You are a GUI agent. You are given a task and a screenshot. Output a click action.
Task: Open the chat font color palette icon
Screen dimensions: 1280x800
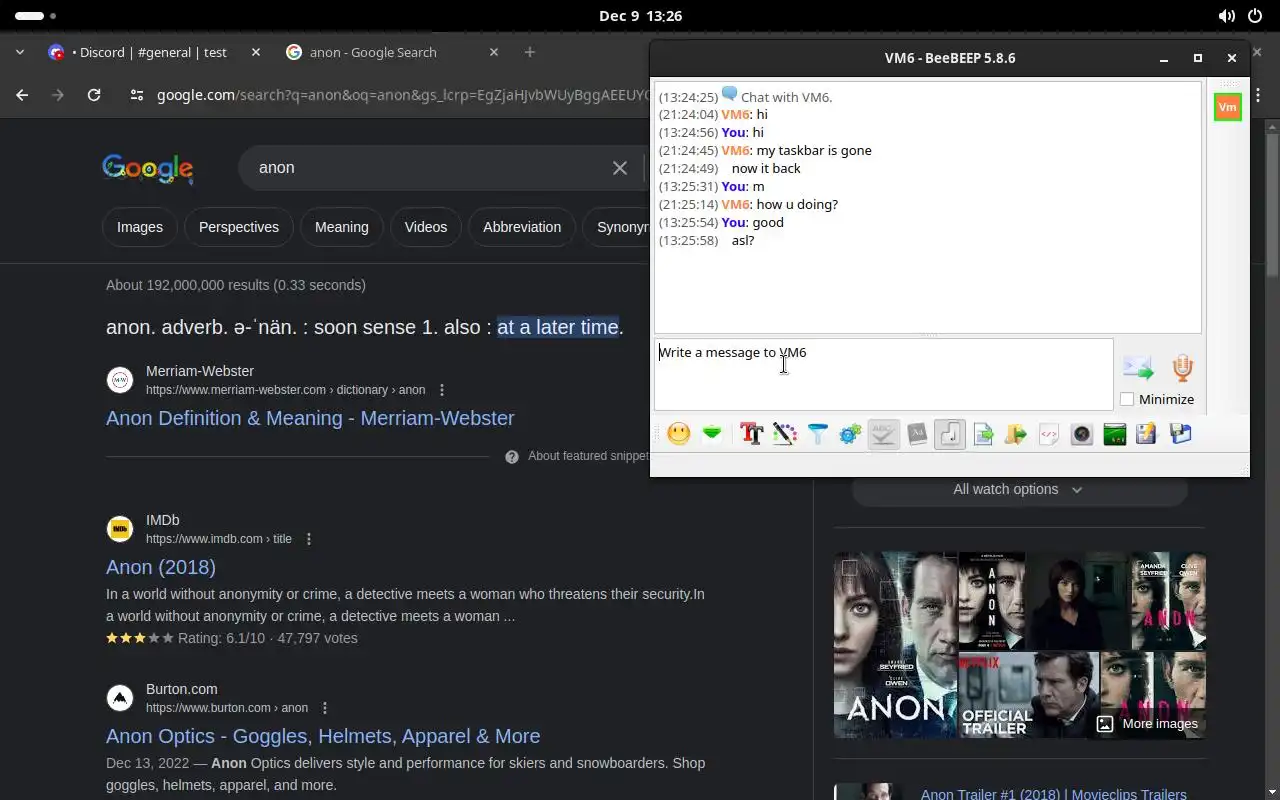tap(785, 434)
